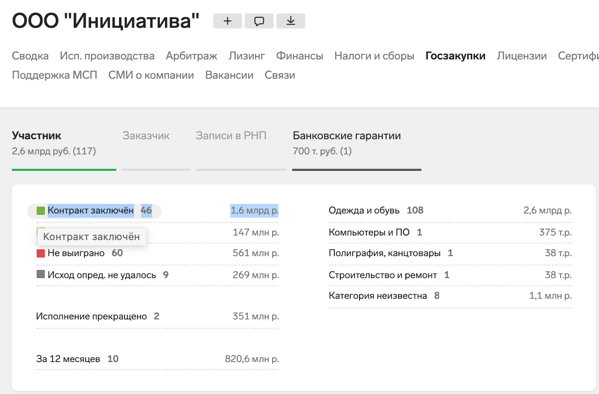
Task: Open the Лизинг tab
Action: point(247,56)
